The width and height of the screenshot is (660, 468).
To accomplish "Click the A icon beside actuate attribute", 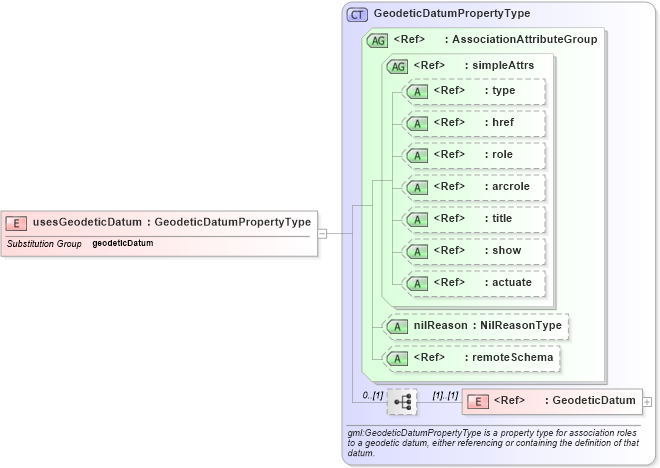I will [x=417, y=283].
